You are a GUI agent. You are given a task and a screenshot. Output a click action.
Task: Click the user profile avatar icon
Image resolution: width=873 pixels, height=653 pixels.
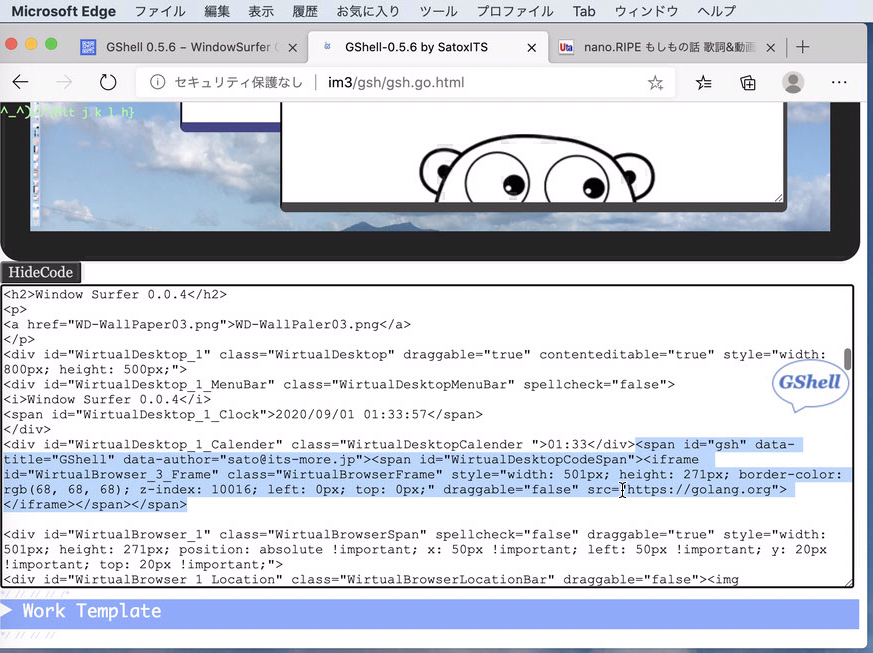[x=793, y=83]
